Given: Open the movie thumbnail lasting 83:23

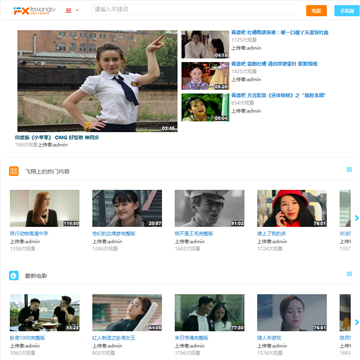Looking at the screenshot, I should [45, 313].
